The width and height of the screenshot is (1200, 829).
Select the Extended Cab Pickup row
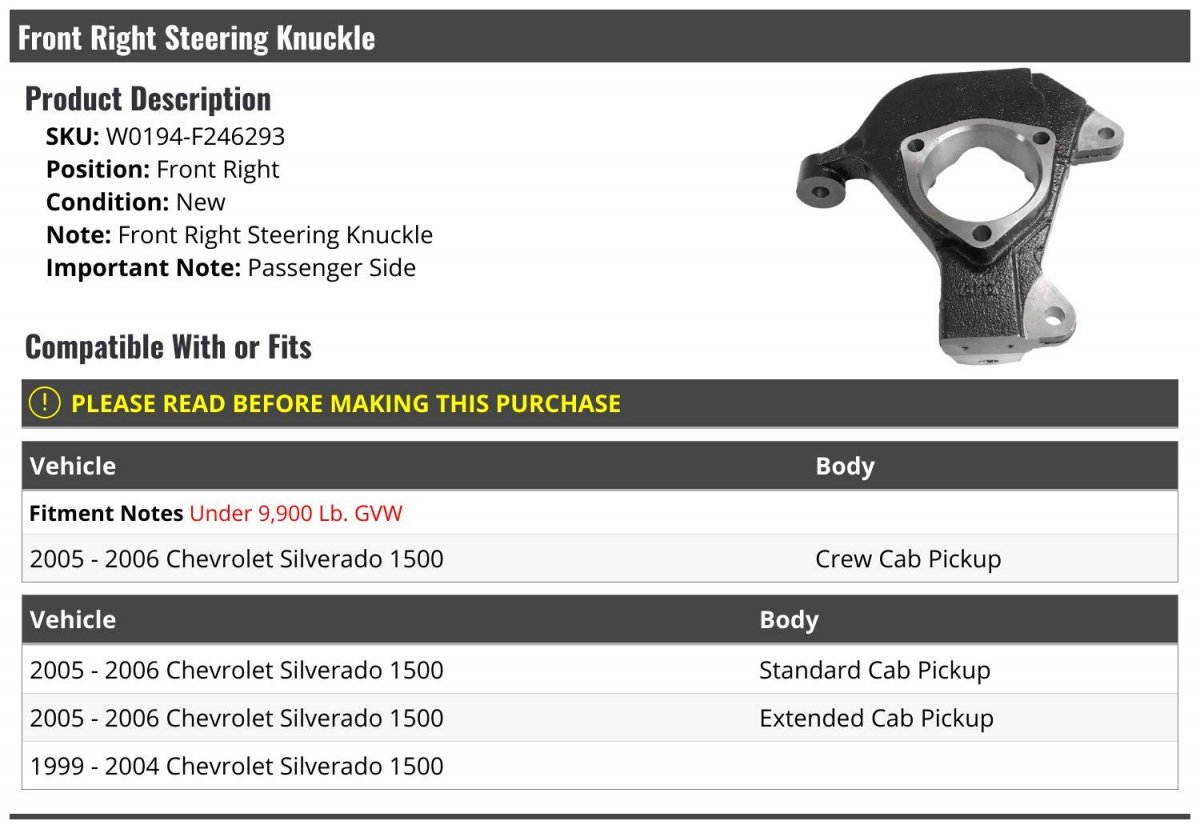[600, 717]
